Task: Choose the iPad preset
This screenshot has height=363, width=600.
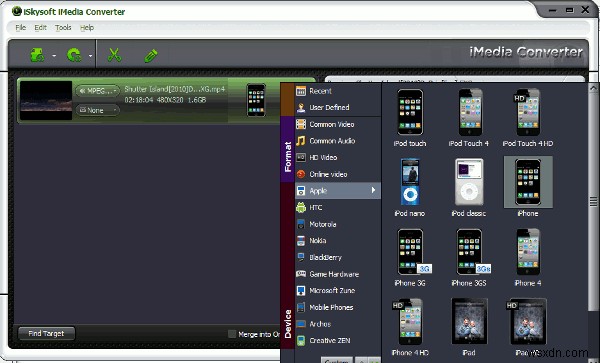Action: click(469, 327)
